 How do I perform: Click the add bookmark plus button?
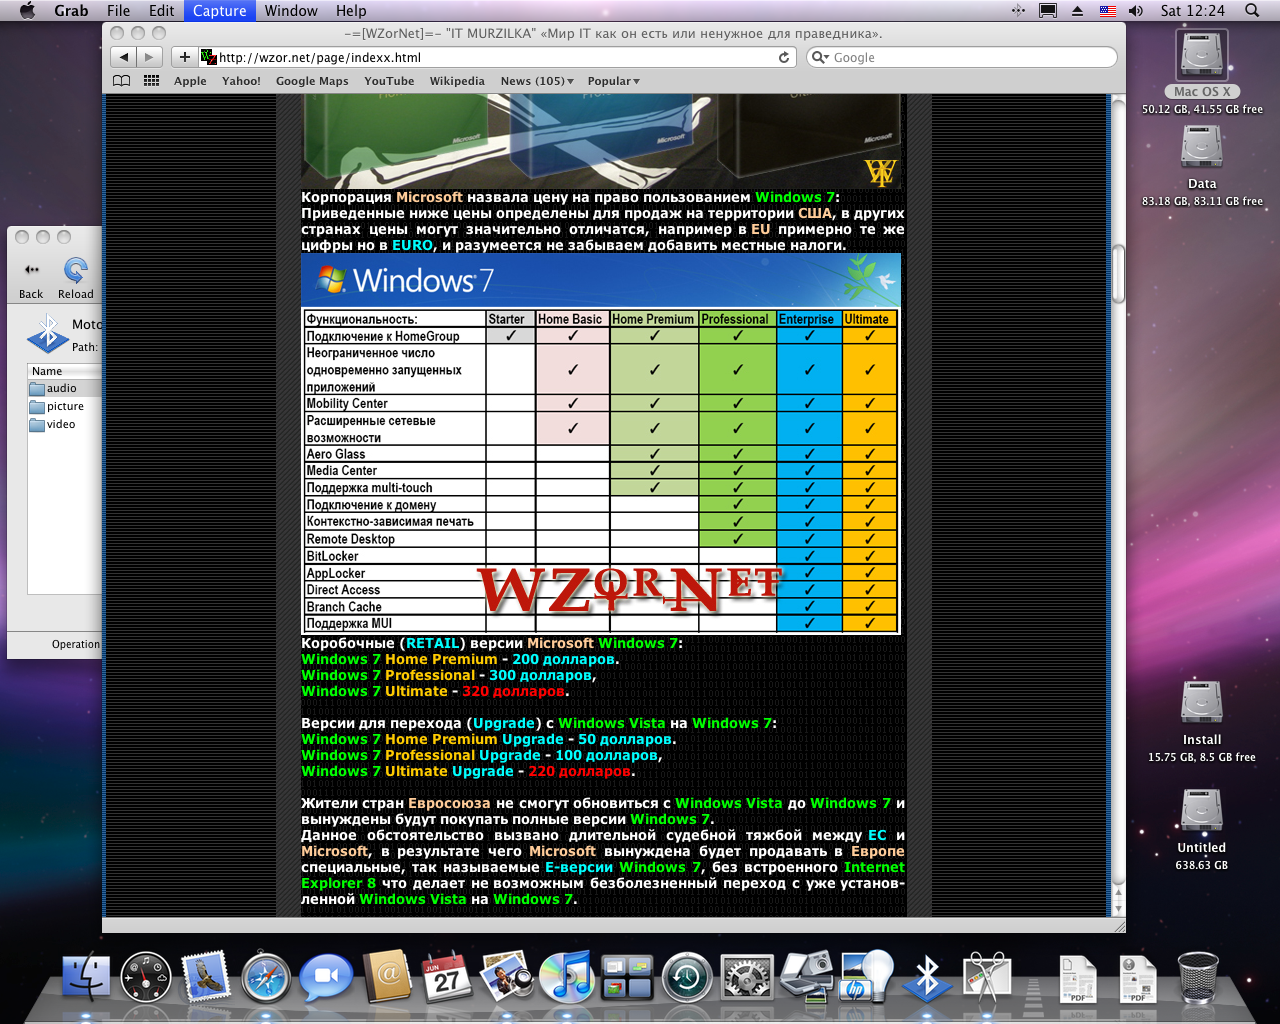click(x=184, y=57)
